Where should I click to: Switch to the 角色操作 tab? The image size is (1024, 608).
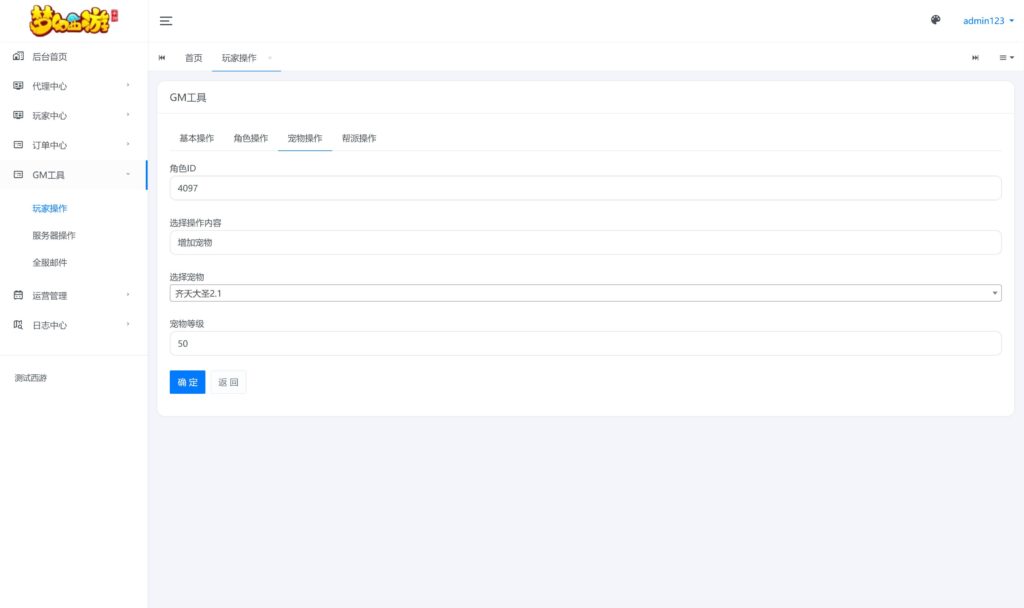click(x=251, y=138)
